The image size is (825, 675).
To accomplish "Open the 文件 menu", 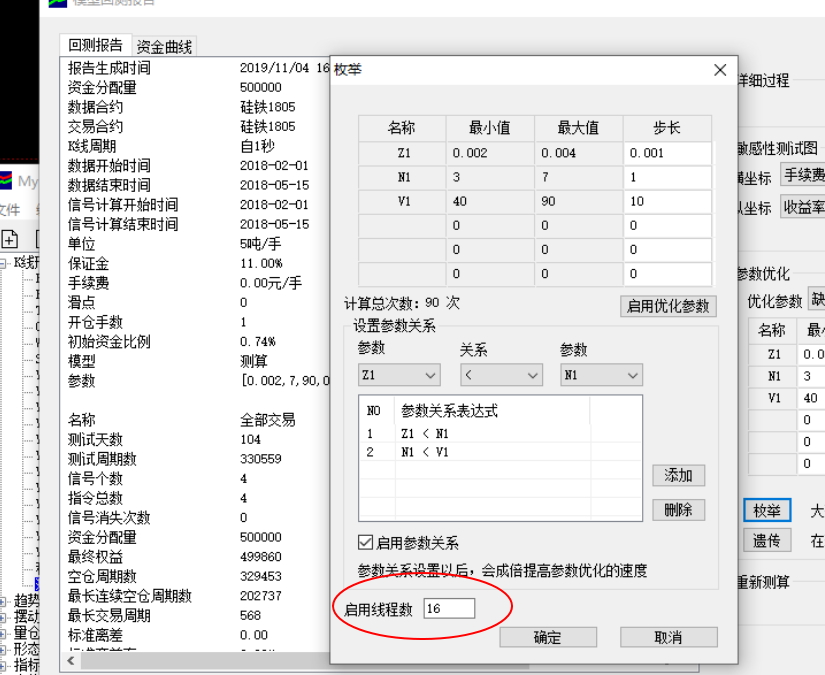I will click(9, 210).
